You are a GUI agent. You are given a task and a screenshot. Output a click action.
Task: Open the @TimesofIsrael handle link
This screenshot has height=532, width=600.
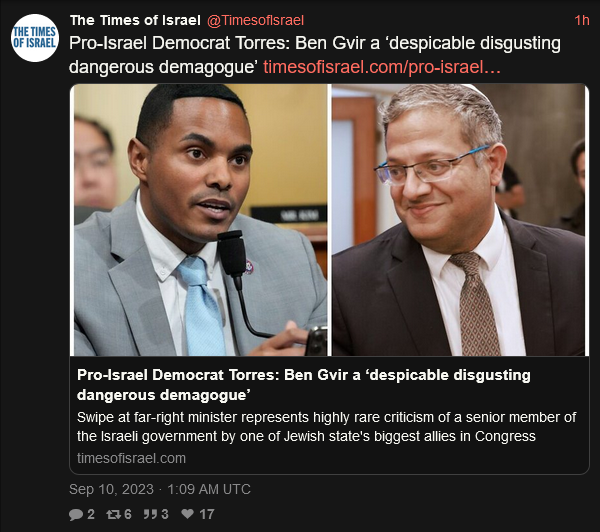point(255,20)
